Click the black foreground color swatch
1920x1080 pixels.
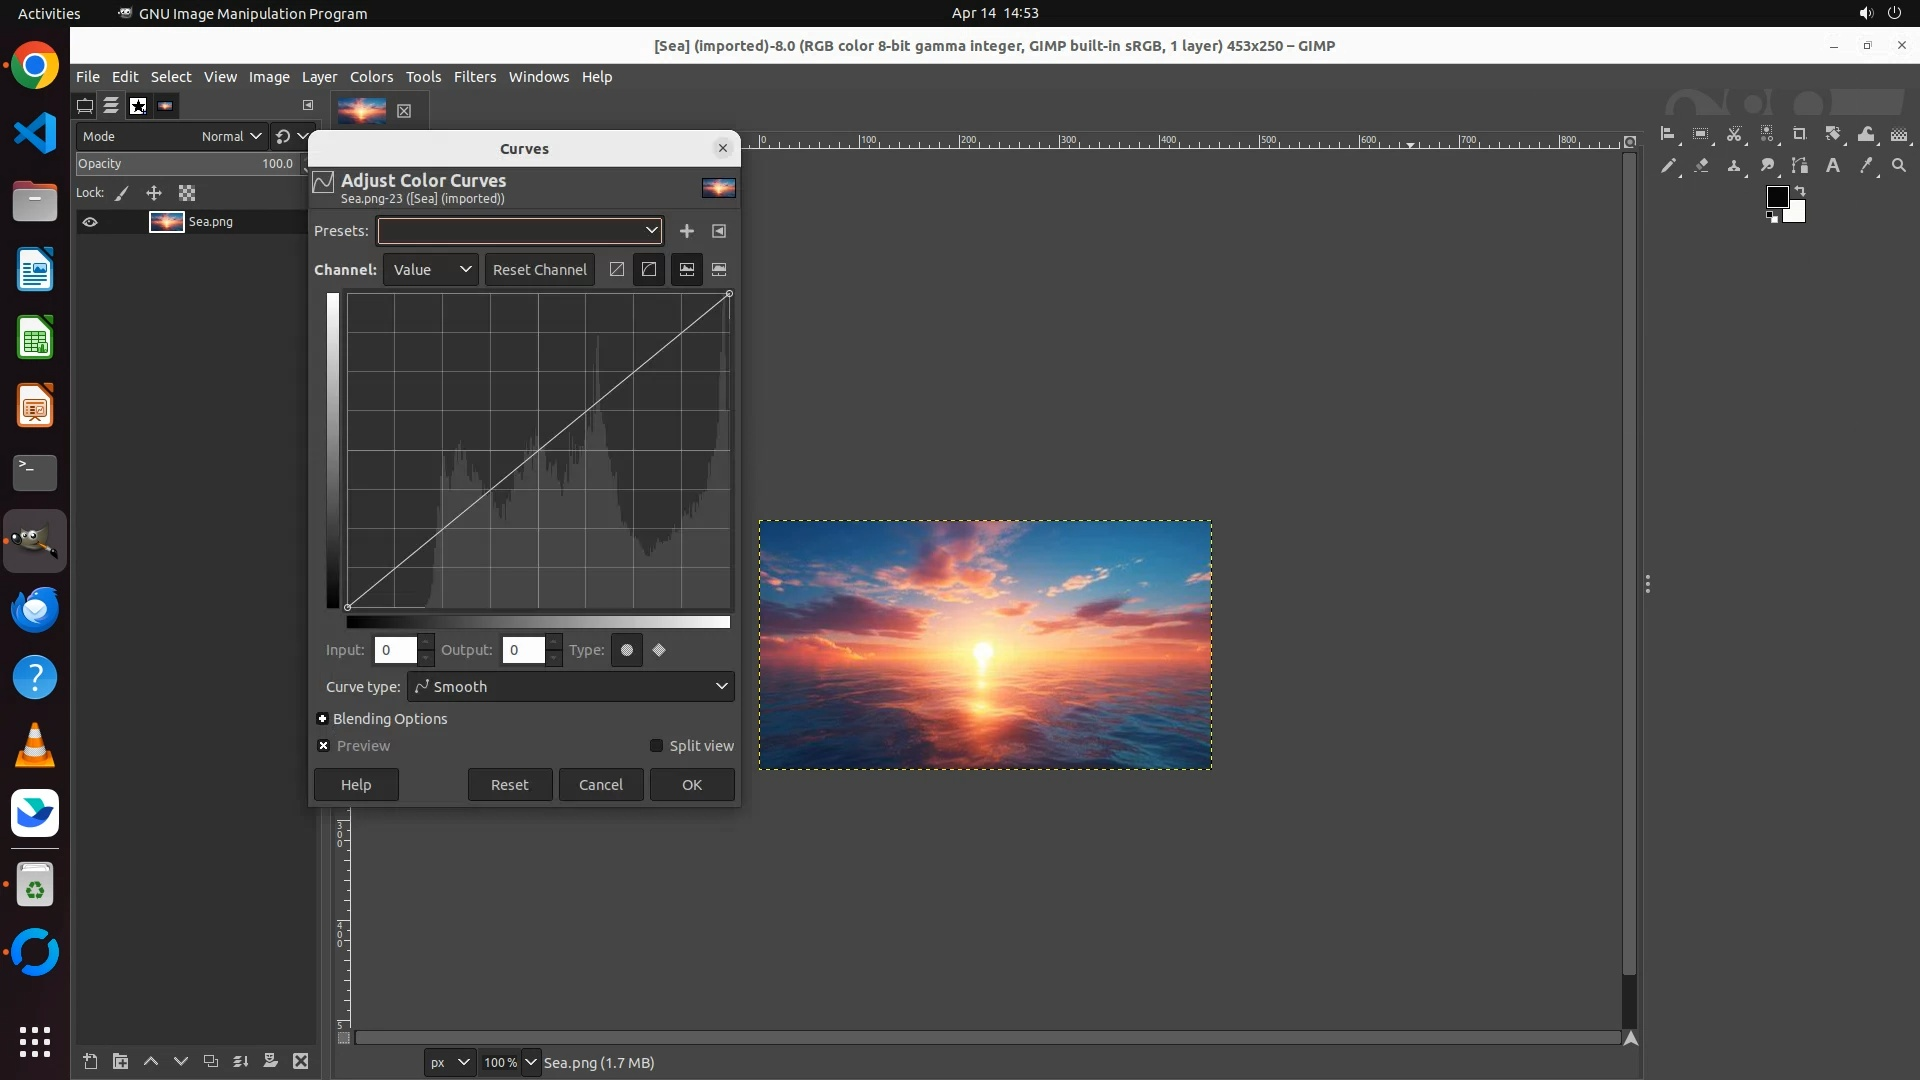[x=1776, y=197]
